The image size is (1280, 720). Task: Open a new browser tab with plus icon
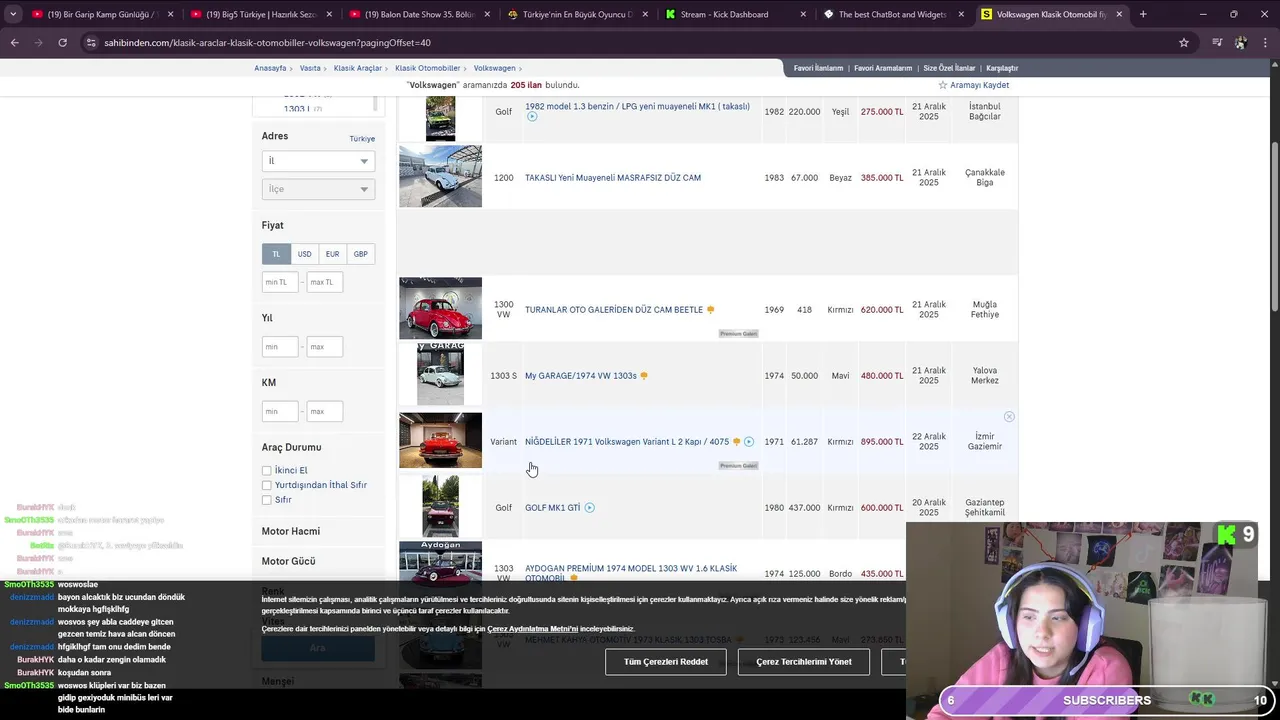pyautogui.click(x=1143, y=14)
